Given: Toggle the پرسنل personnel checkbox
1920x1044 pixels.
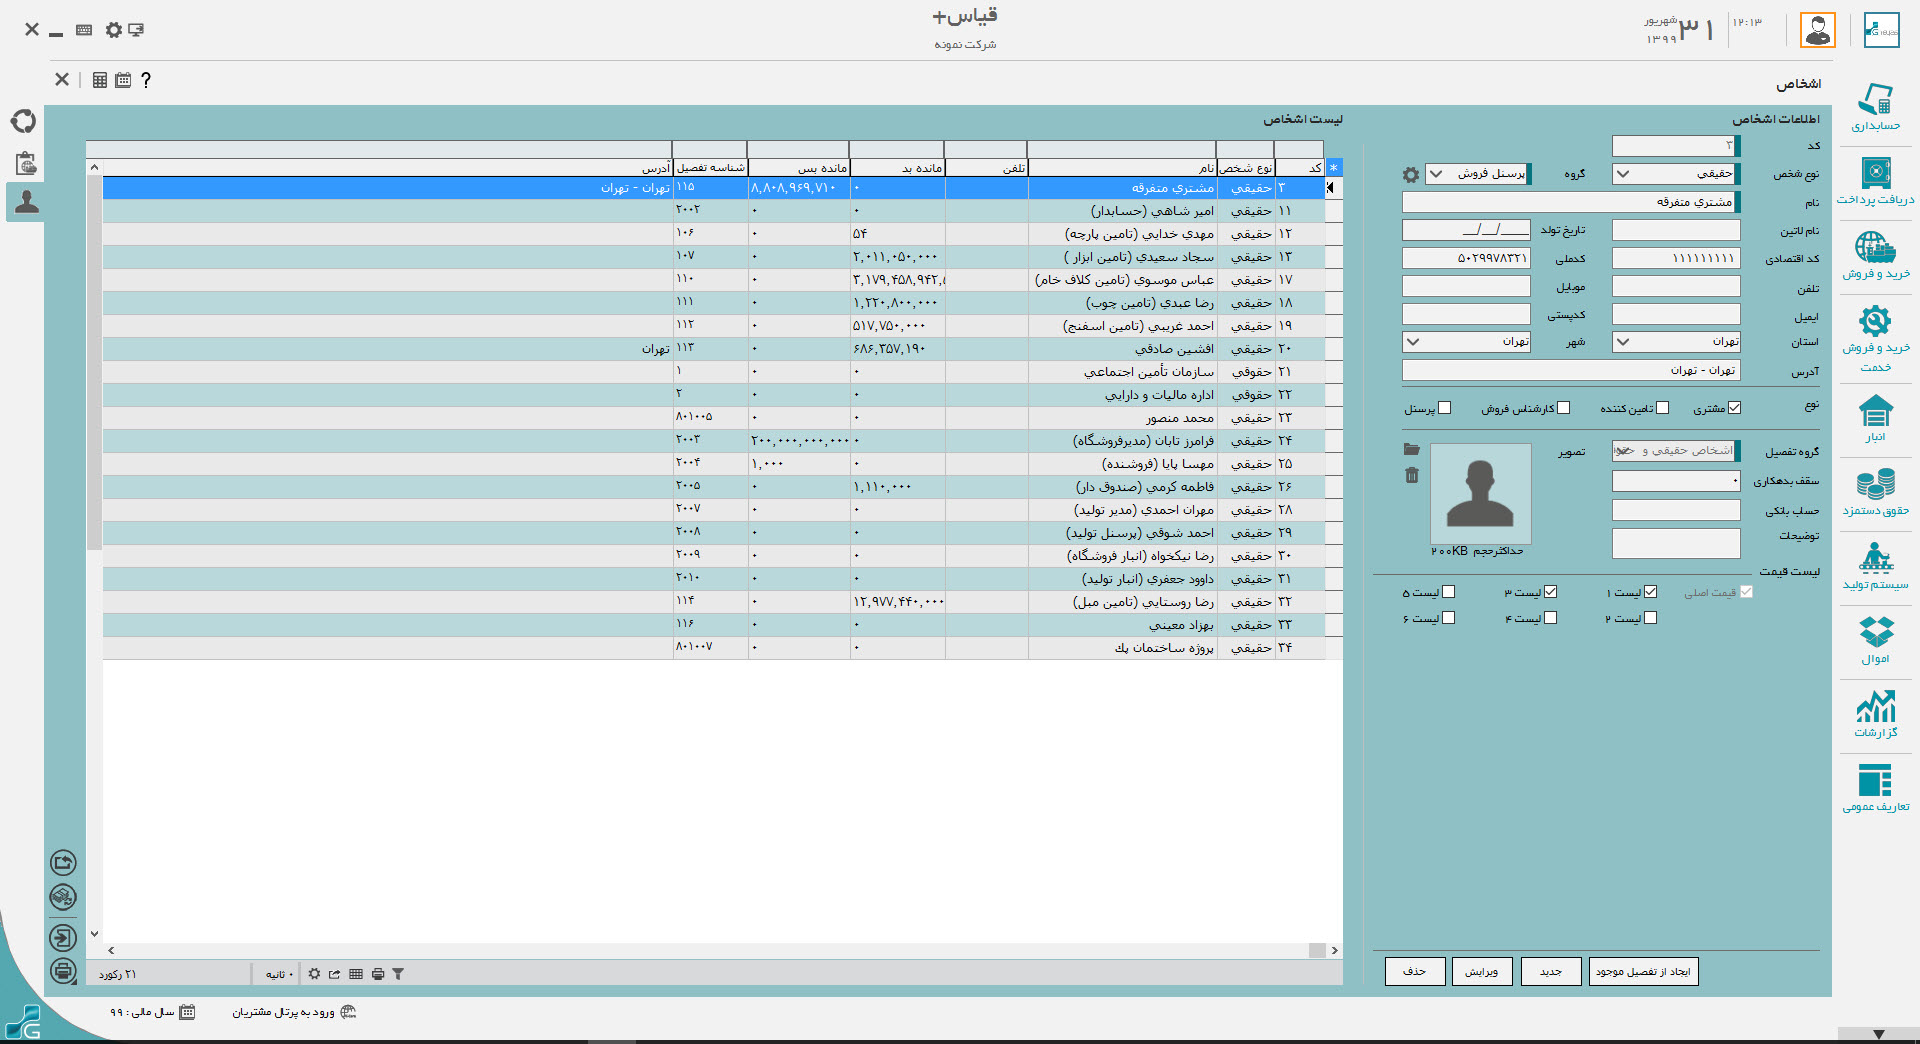Looking at the screenshot, I should (x=1444, y=408).
